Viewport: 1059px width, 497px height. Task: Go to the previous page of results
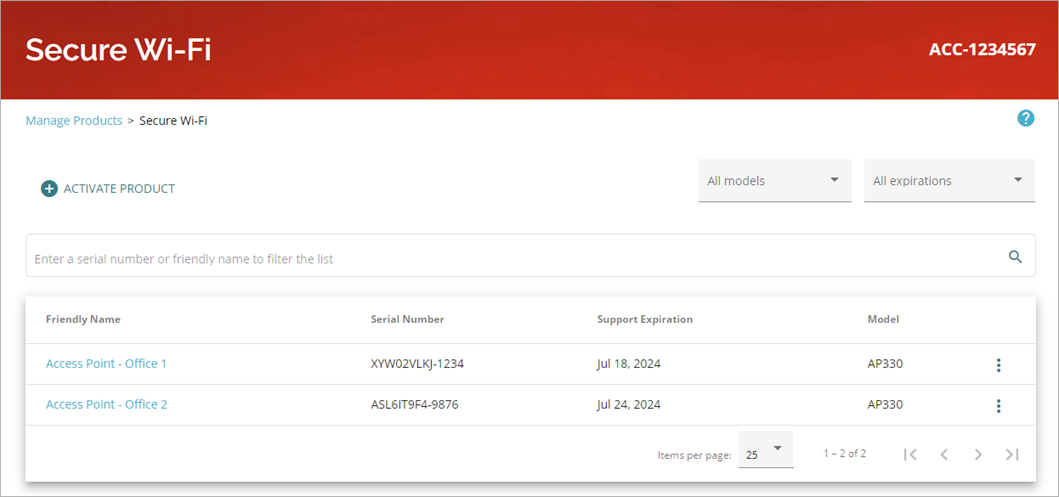pos(944,454)
